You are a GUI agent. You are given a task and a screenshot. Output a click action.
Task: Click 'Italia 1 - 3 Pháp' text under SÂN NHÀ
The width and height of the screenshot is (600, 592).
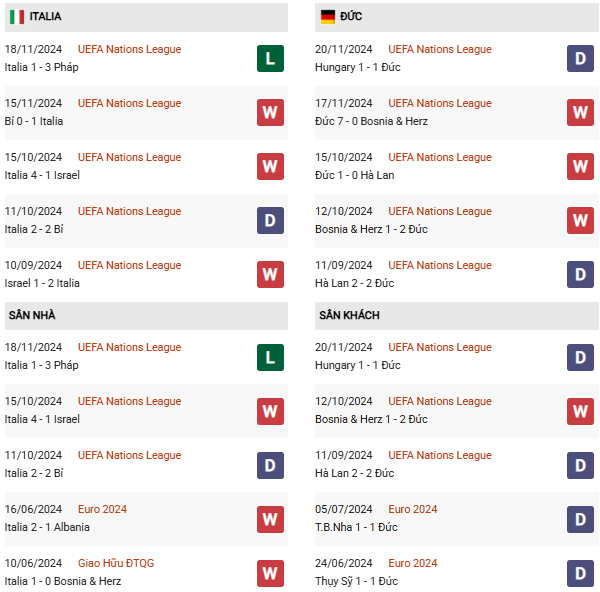pos(41,365)
